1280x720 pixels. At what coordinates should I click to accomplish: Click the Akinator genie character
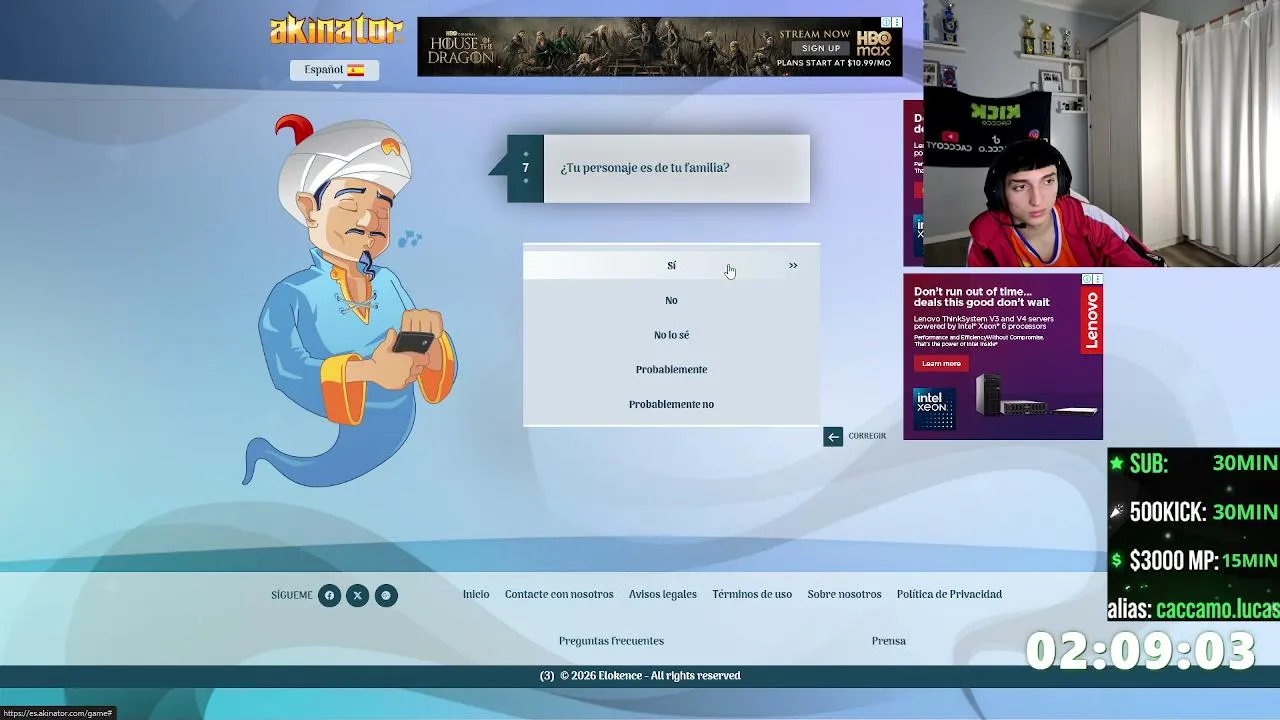350,300
